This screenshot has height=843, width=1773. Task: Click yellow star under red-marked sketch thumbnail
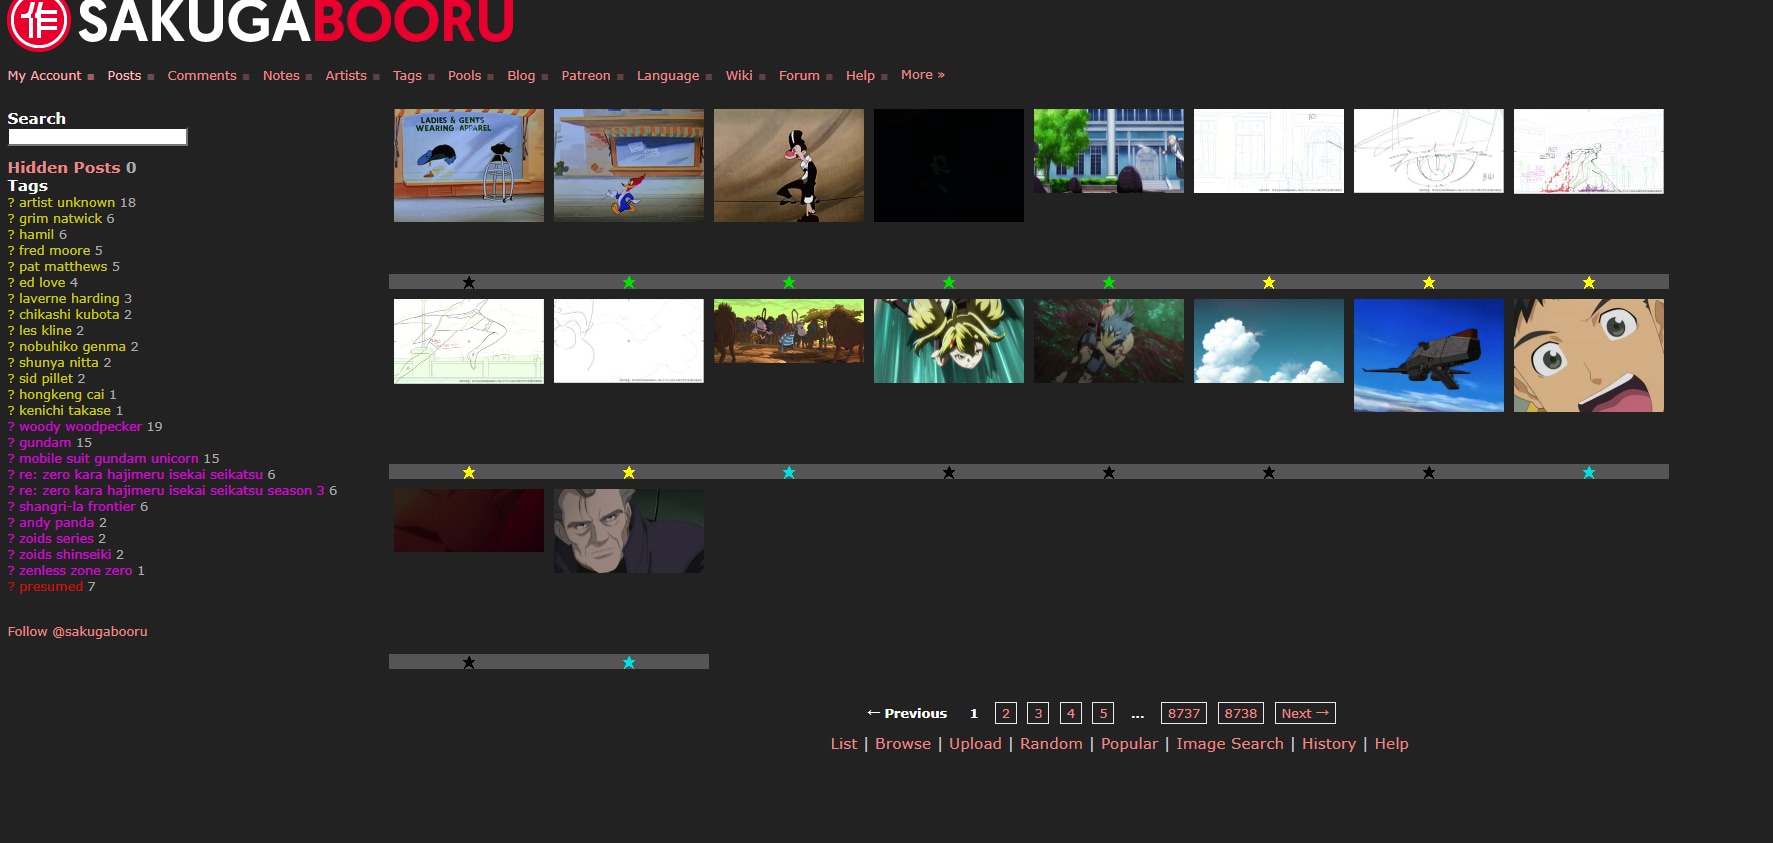click(1589, 283)
